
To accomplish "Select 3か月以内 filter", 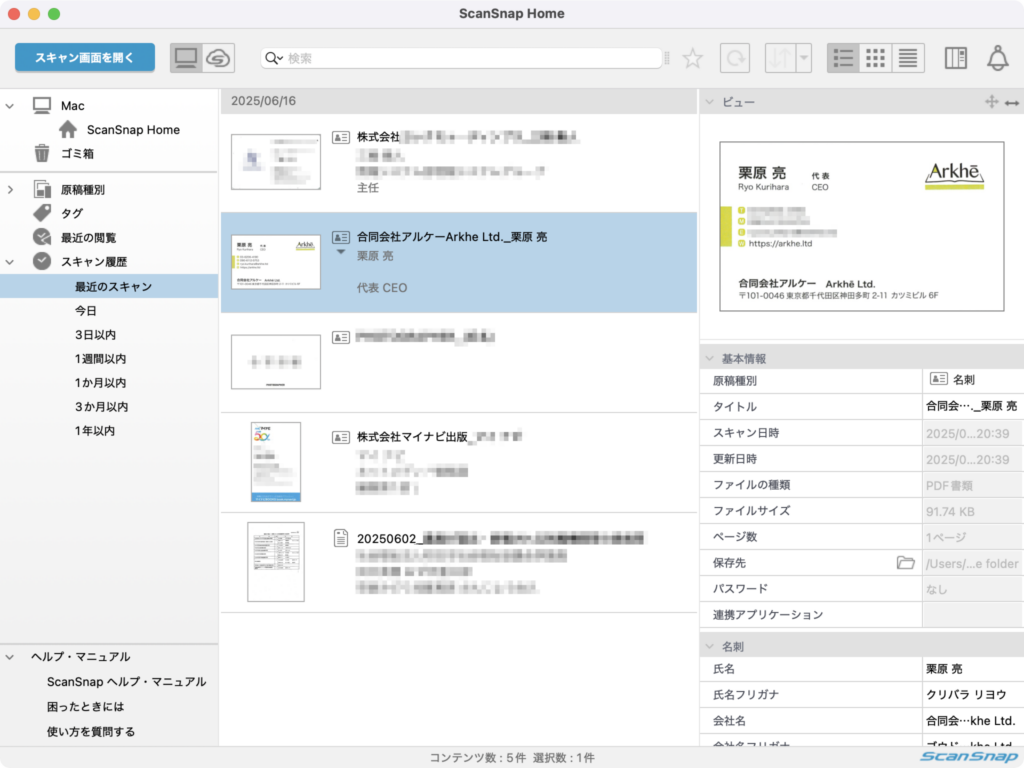I will pyautogui.click(x=101, y=407).
